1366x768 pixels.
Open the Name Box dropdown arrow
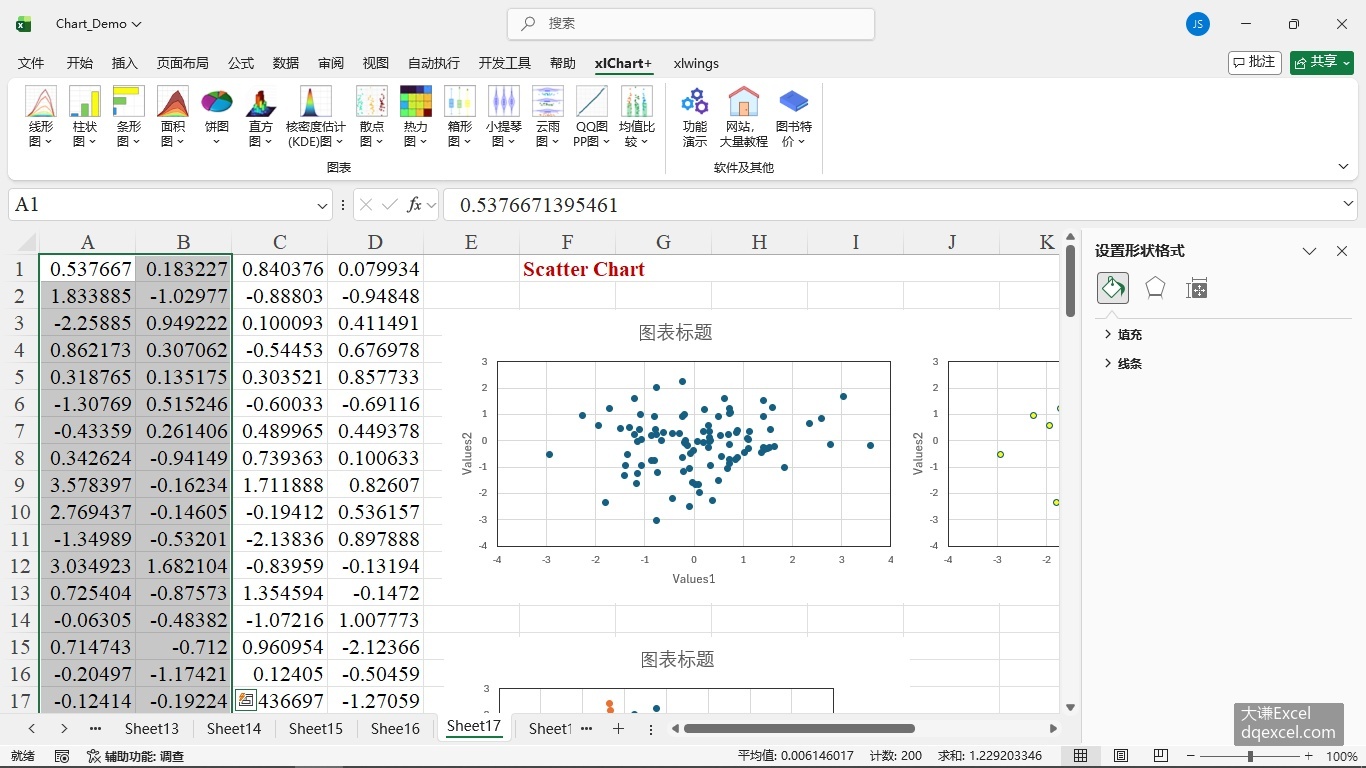(322, 205)
